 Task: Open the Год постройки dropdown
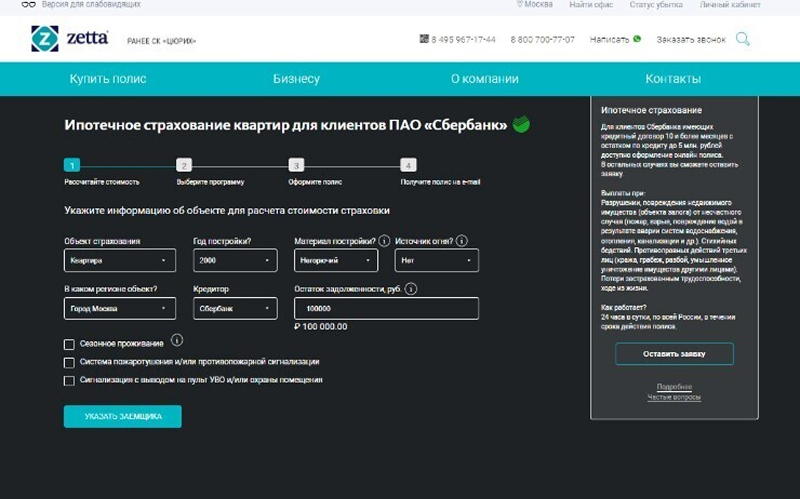tap(235, 260)
